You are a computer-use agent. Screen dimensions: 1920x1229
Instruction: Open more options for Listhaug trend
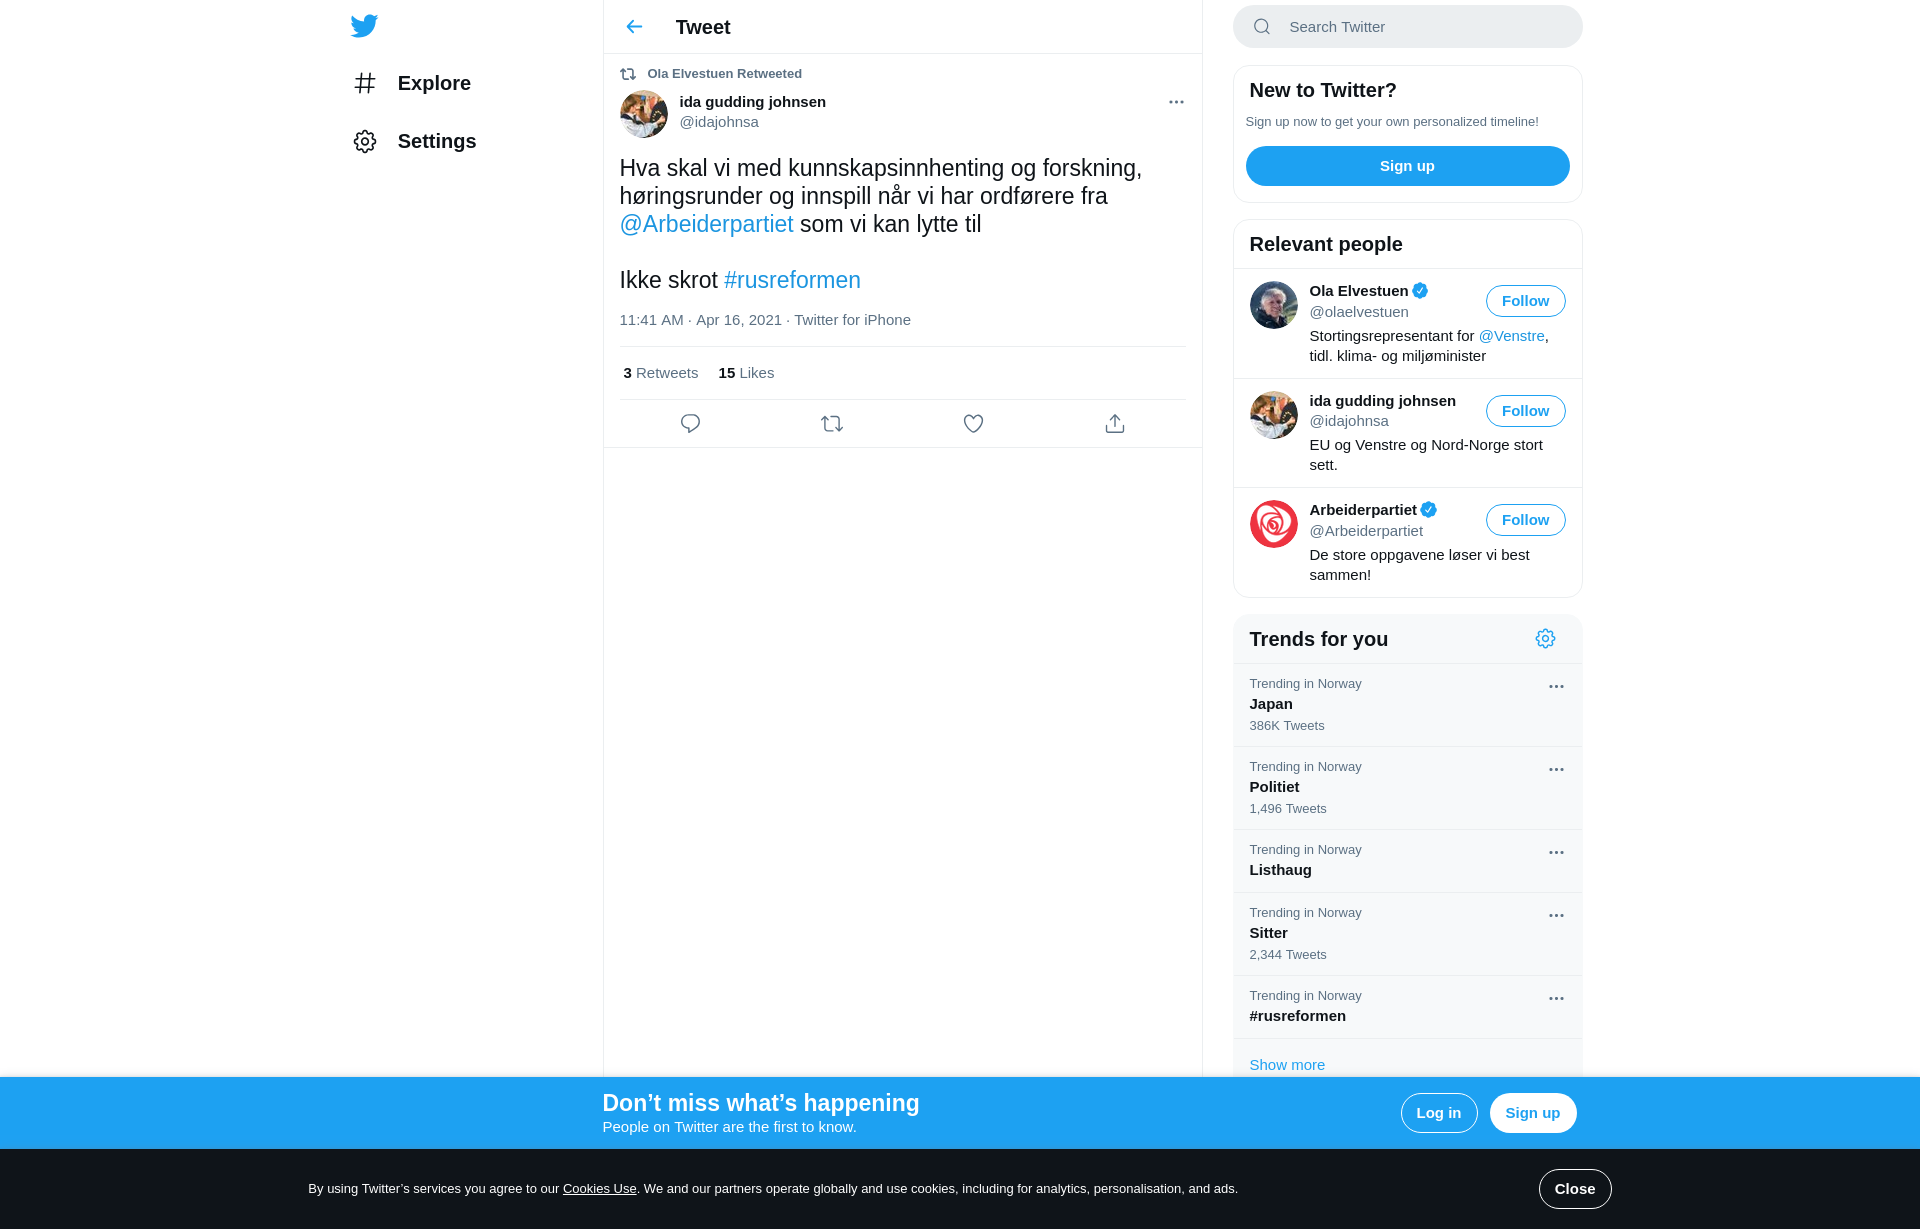coord(1556,853)
